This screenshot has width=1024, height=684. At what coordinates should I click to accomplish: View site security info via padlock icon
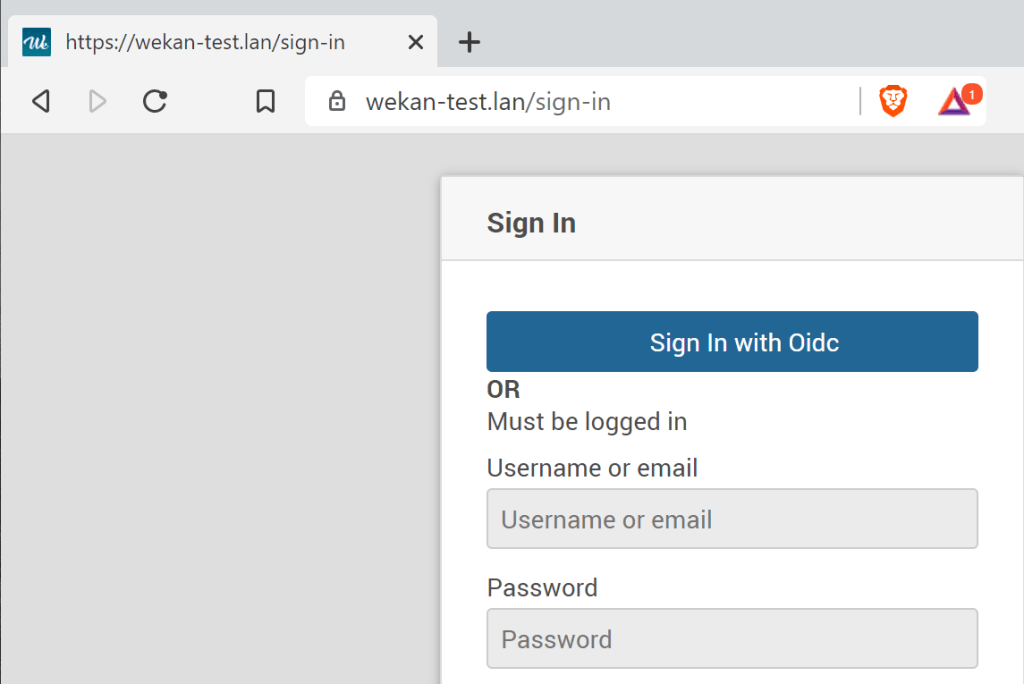(x=337, y=101)
